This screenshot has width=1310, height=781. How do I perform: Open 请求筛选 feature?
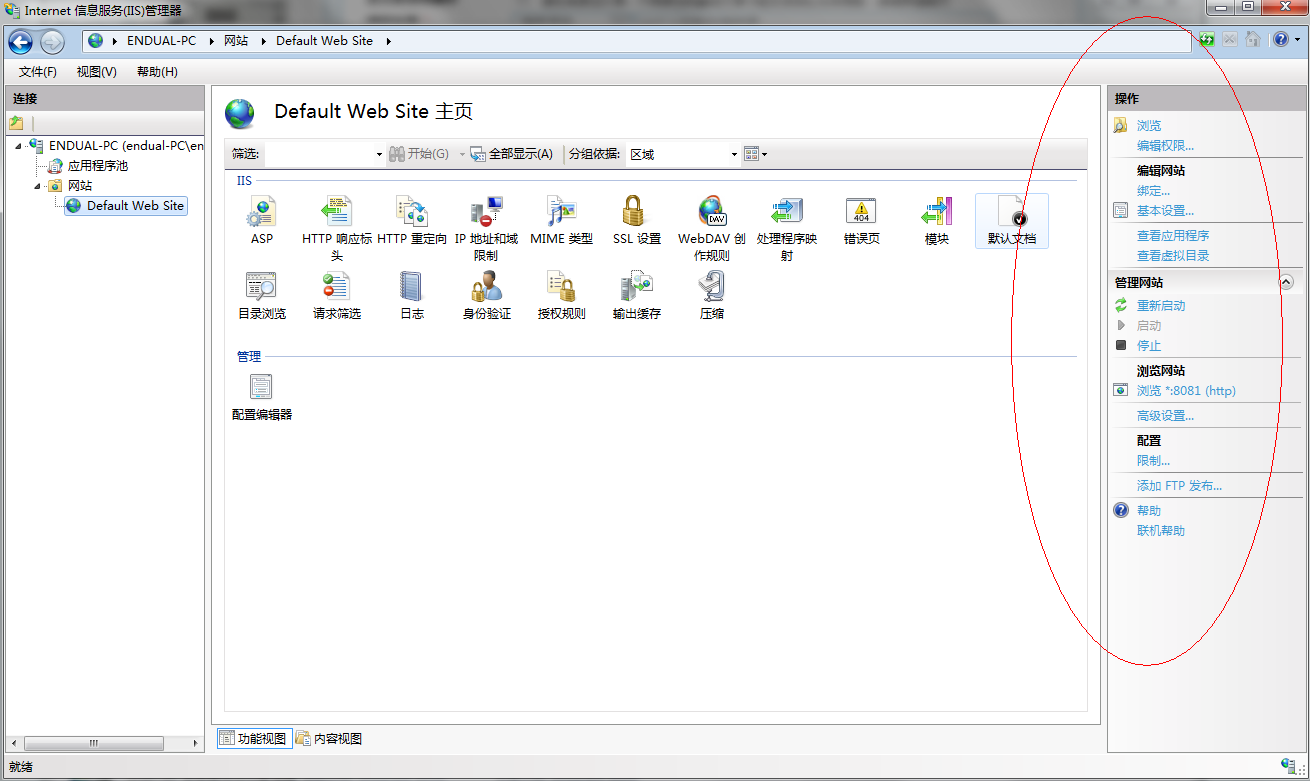336,295
